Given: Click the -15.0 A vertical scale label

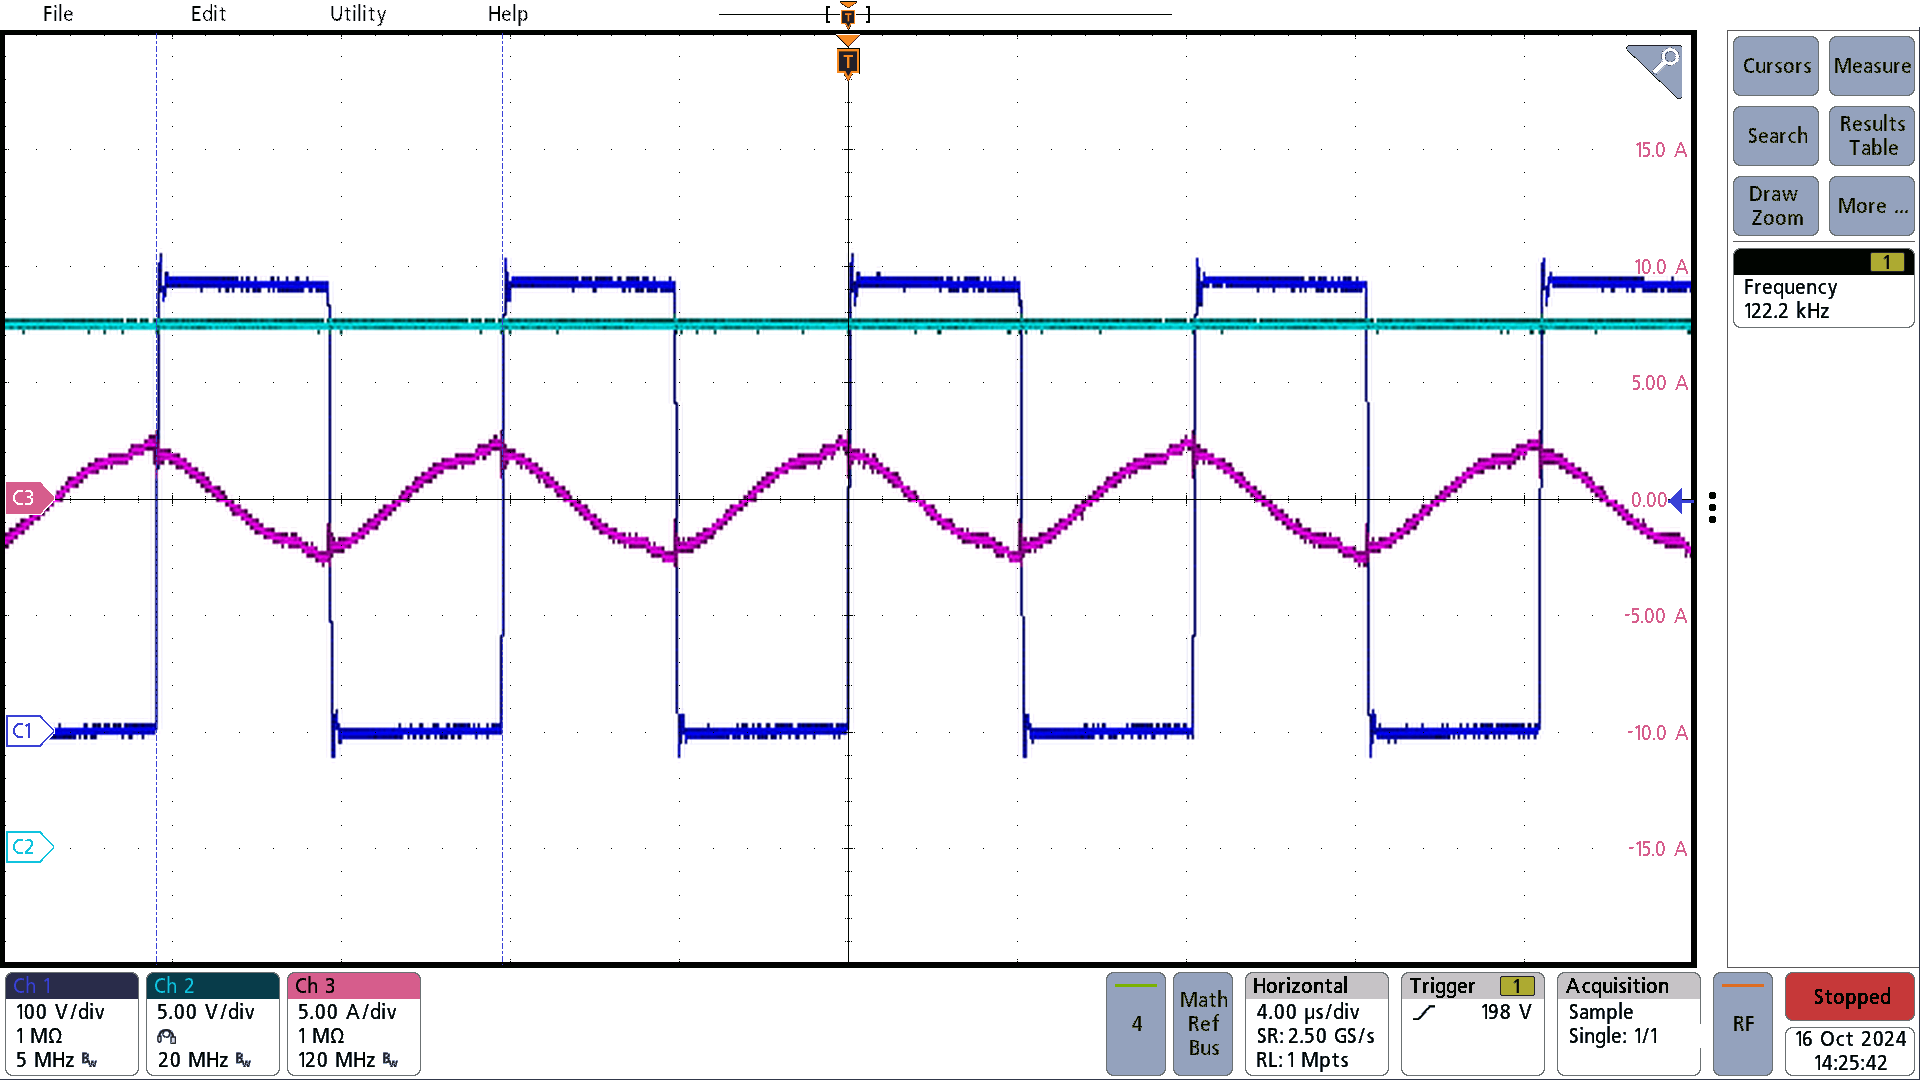Looking at the screenshot, I should (x=1657, y=849).
